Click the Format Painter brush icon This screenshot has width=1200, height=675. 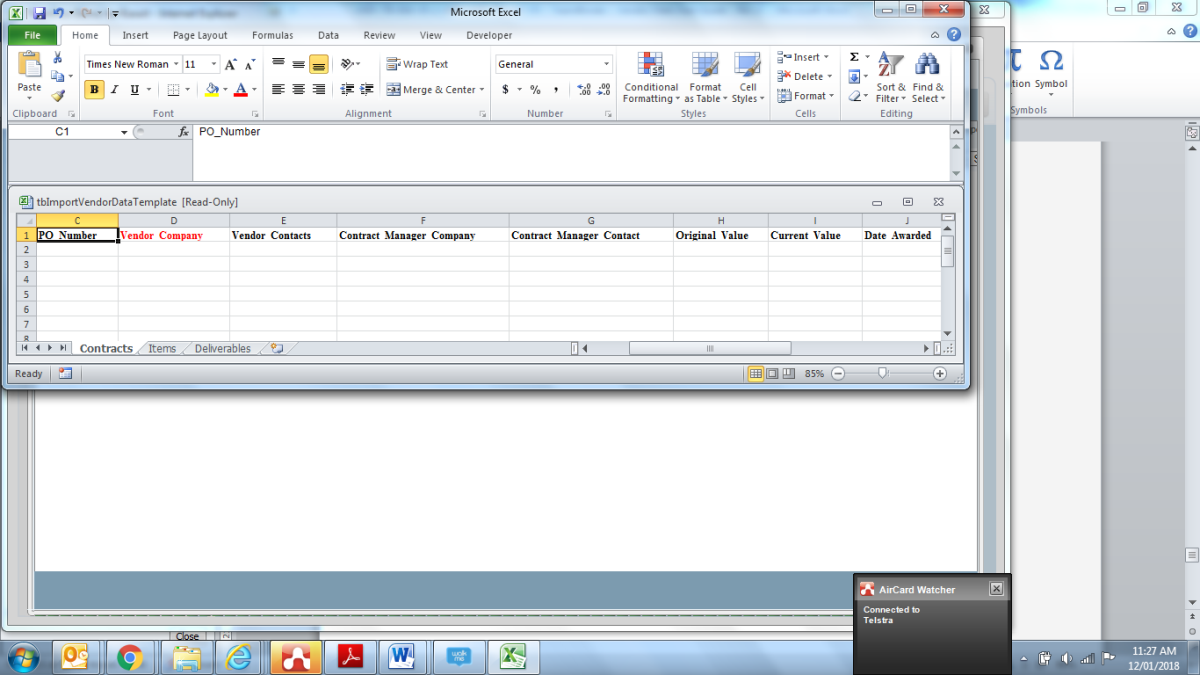(x=58, y=96)
